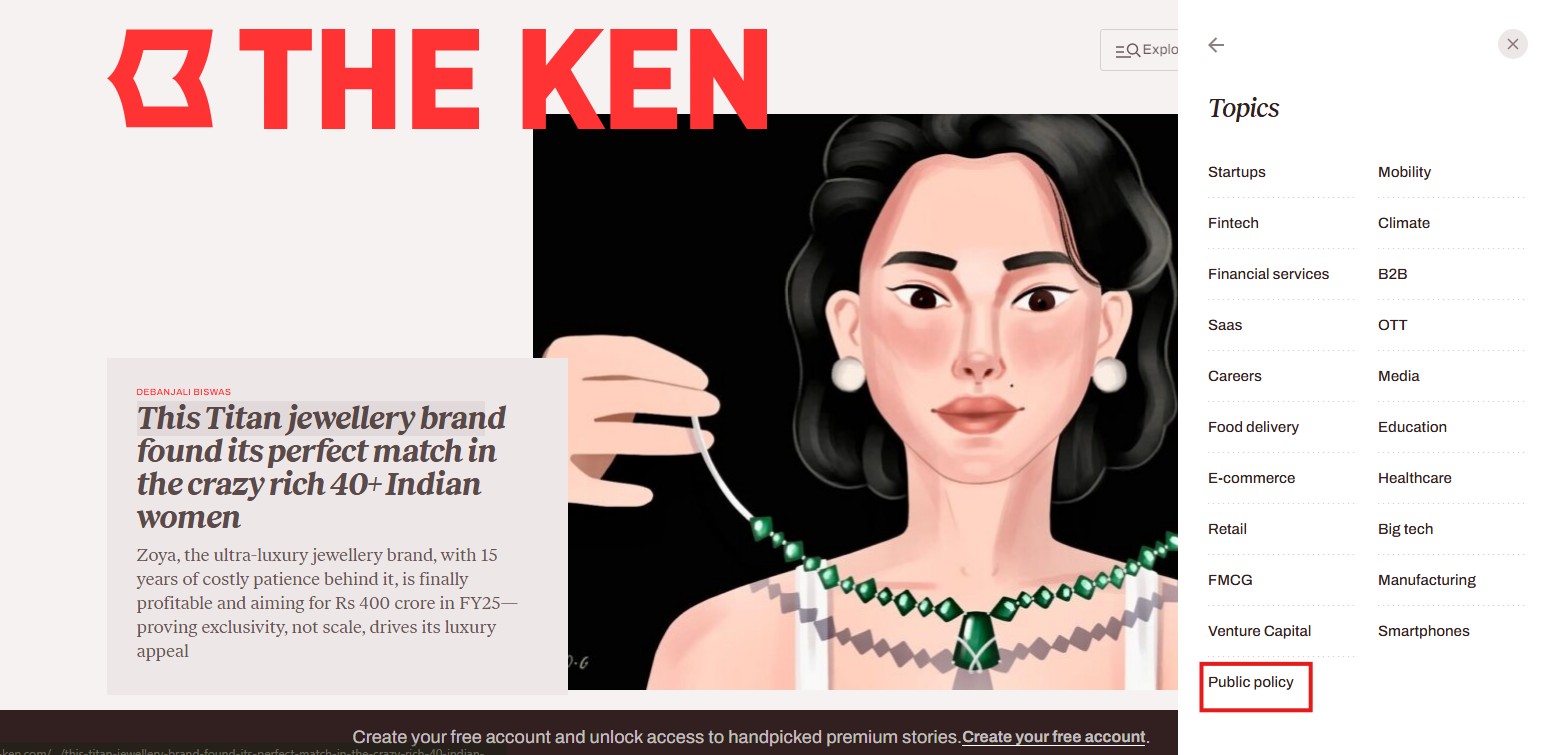Open the Explore search button
1551x755 pixels.
1139,50
